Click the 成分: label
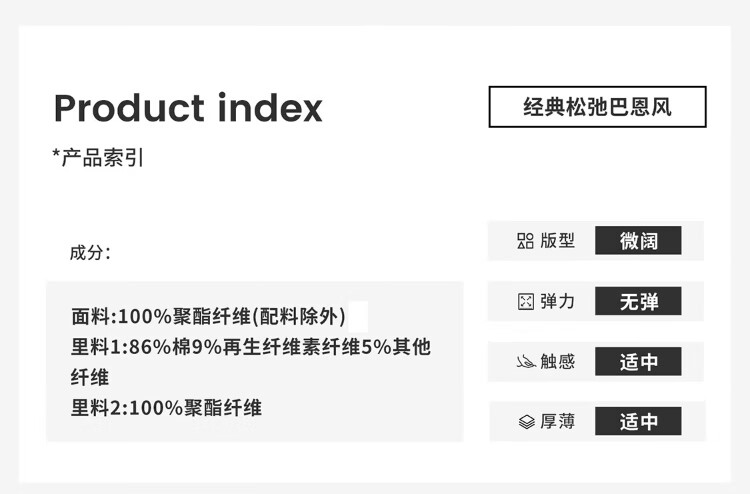The height and width of the screenshot is (494, 750). tap(90, 252)
